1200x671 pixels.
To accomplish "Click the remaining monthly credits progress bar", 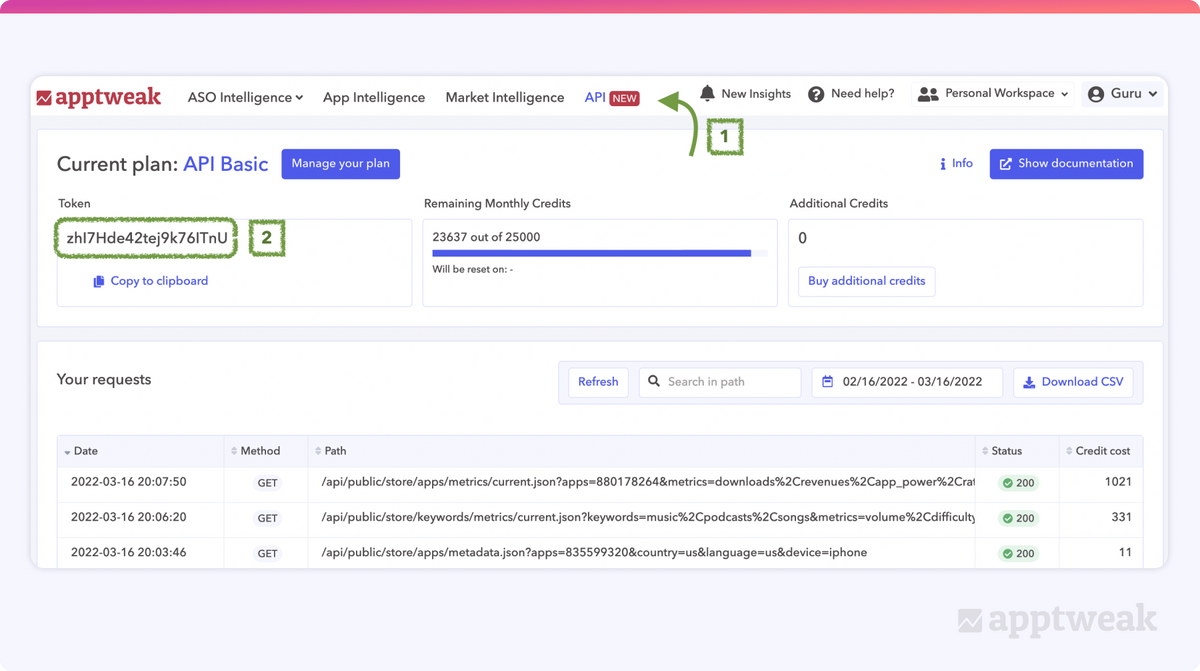I will pos(600,254).
